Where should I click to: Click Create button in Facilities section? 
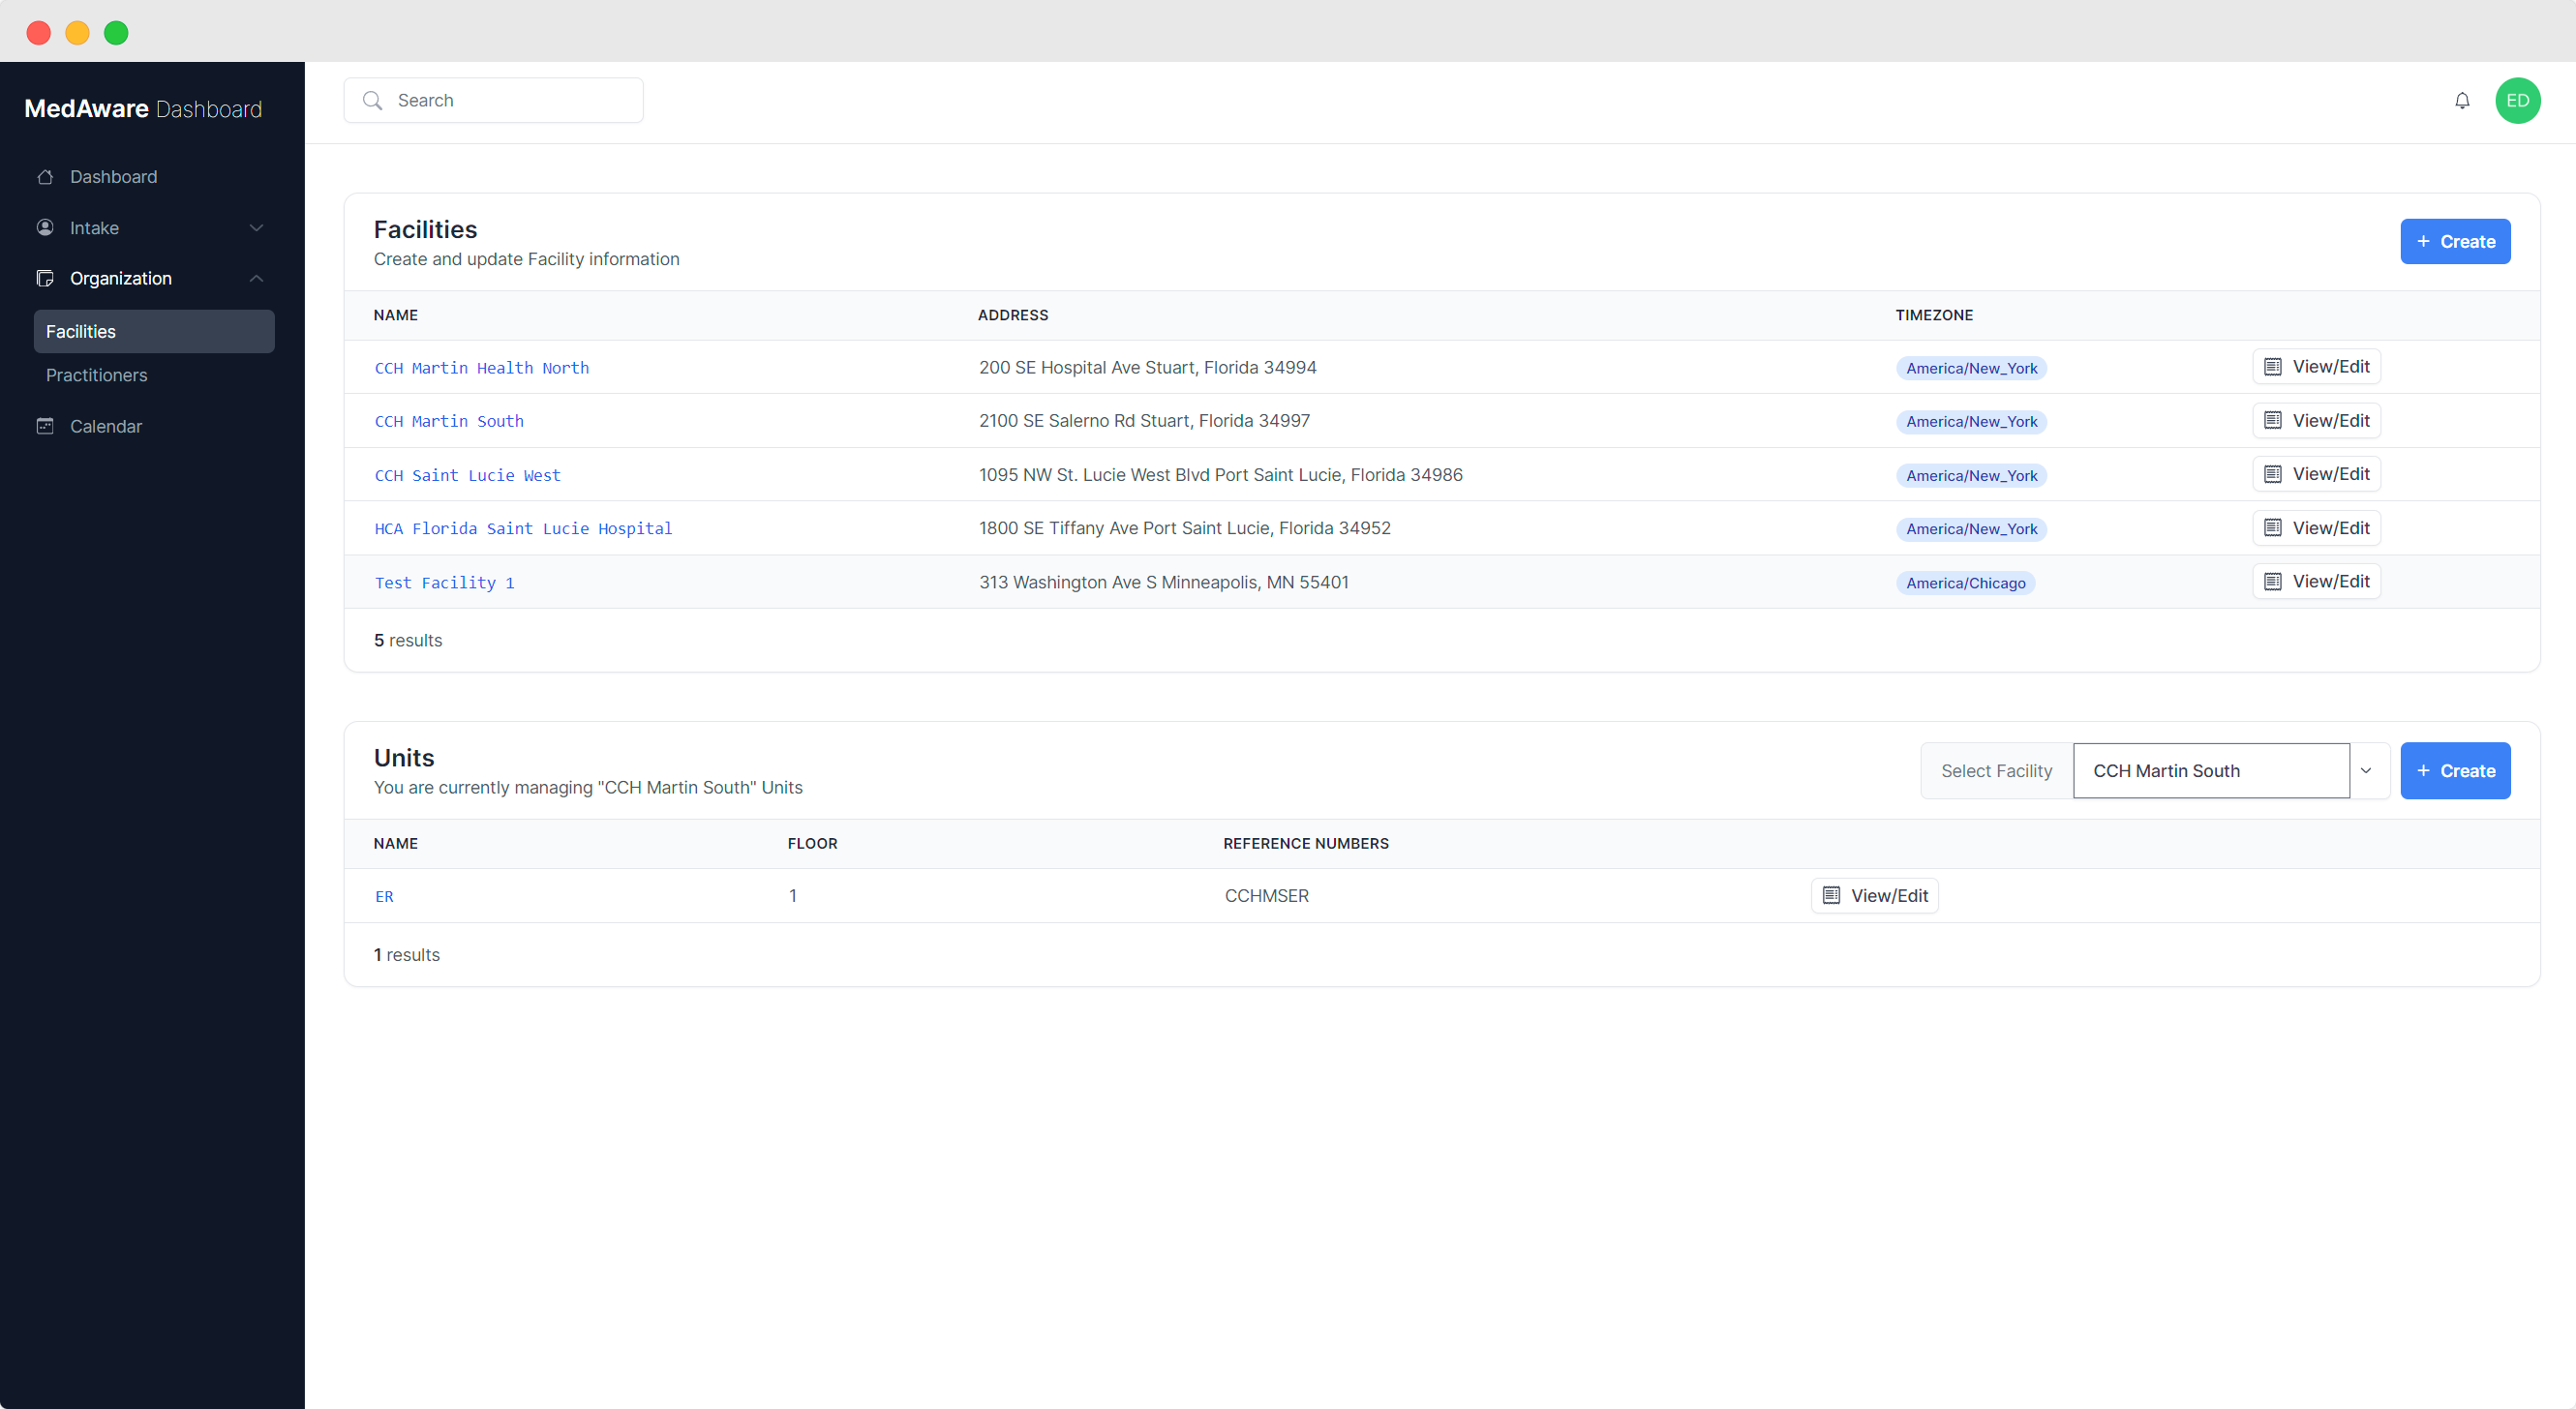[2454, 241]
